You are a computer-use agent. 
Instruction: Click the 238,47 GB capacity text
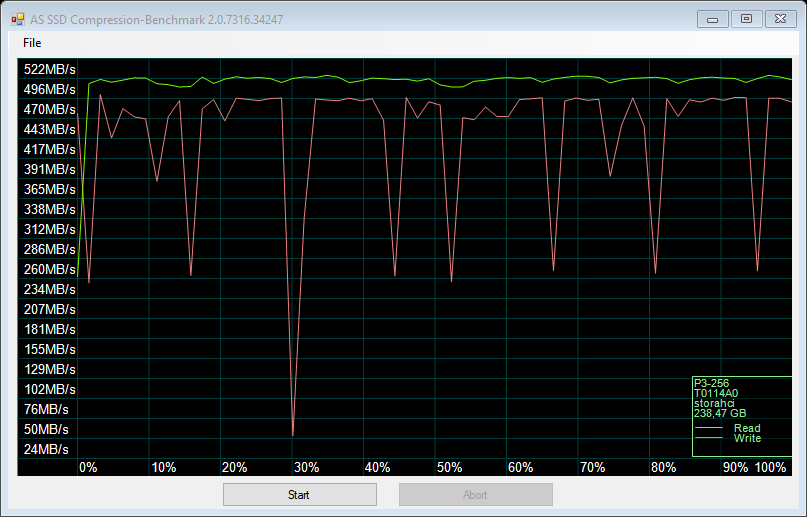pos(719,413)
